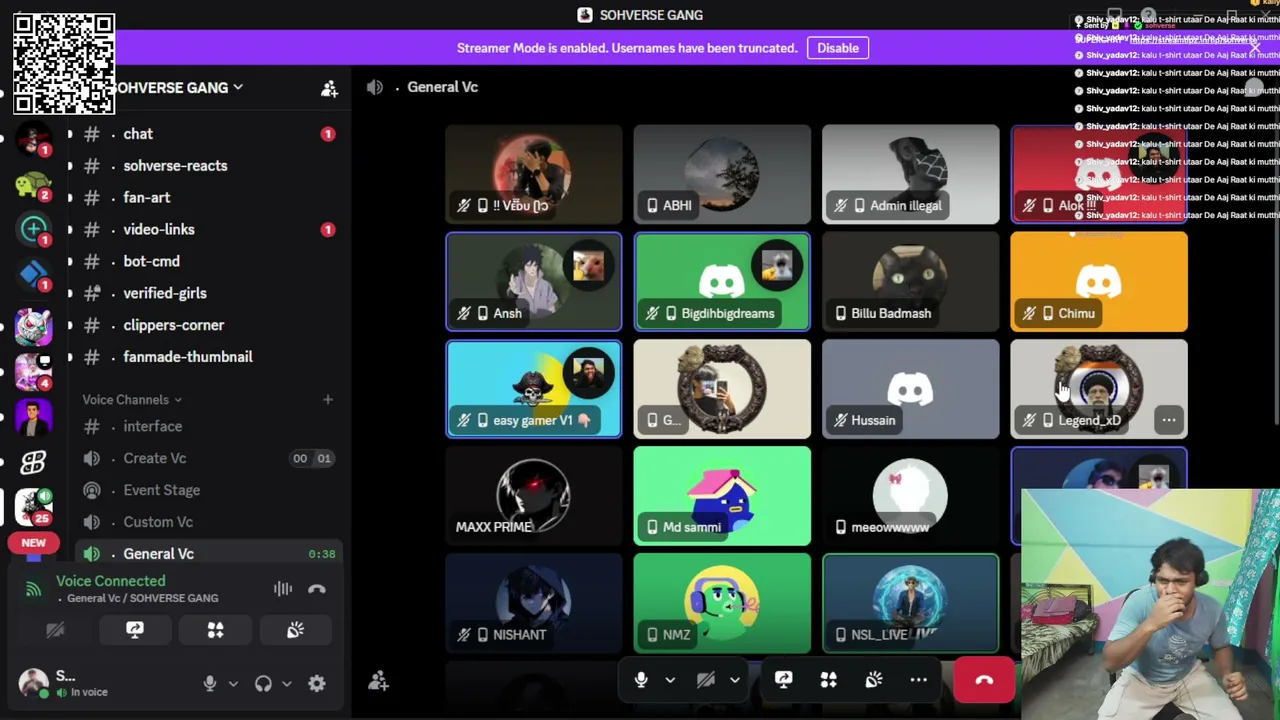
Task: Click the green voice connection signal icon
Action: [x=33, y=589]
